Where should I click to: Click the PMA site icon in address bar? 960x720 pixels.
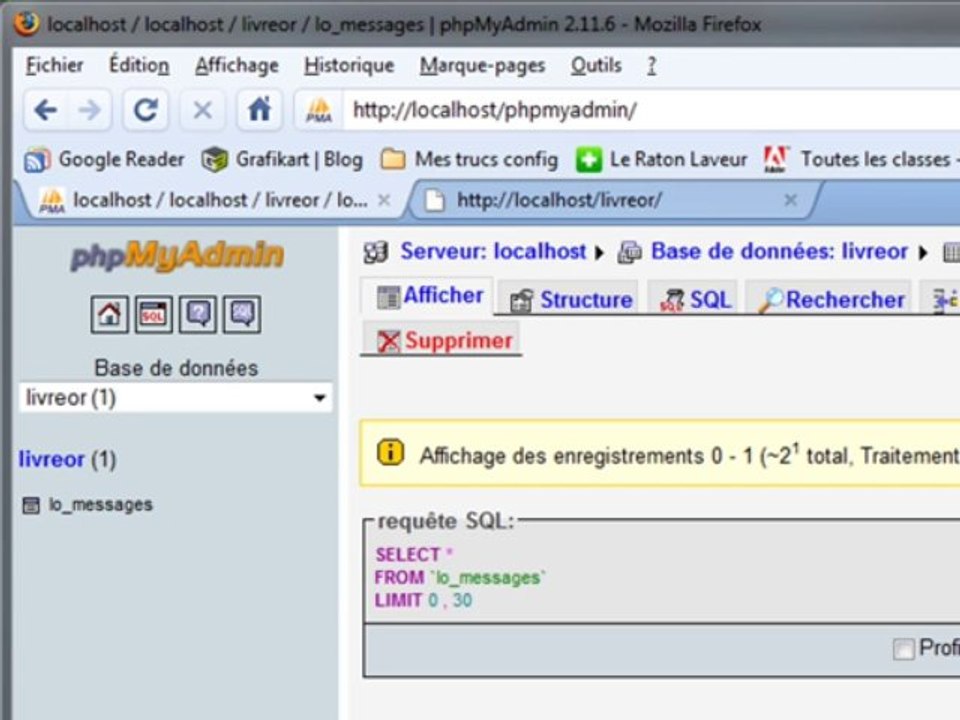point(319,110)
